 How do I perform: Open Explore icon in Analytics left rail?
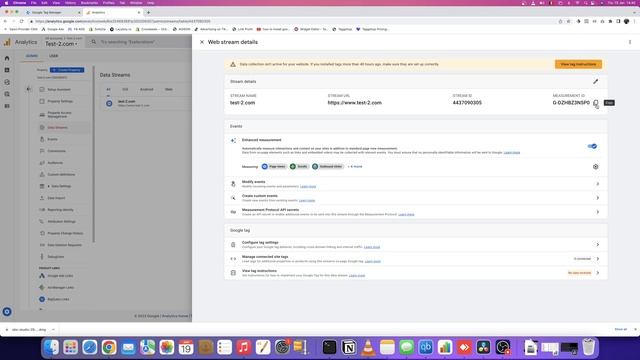(7, 82)
